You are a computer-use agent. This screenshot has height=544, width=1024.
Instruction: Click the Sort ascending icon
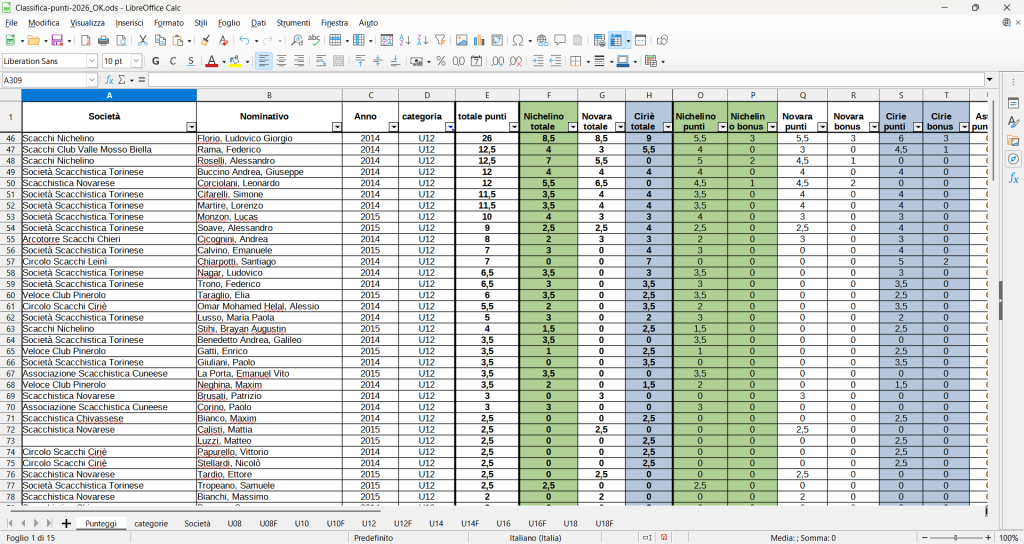(x=405, y=40)
